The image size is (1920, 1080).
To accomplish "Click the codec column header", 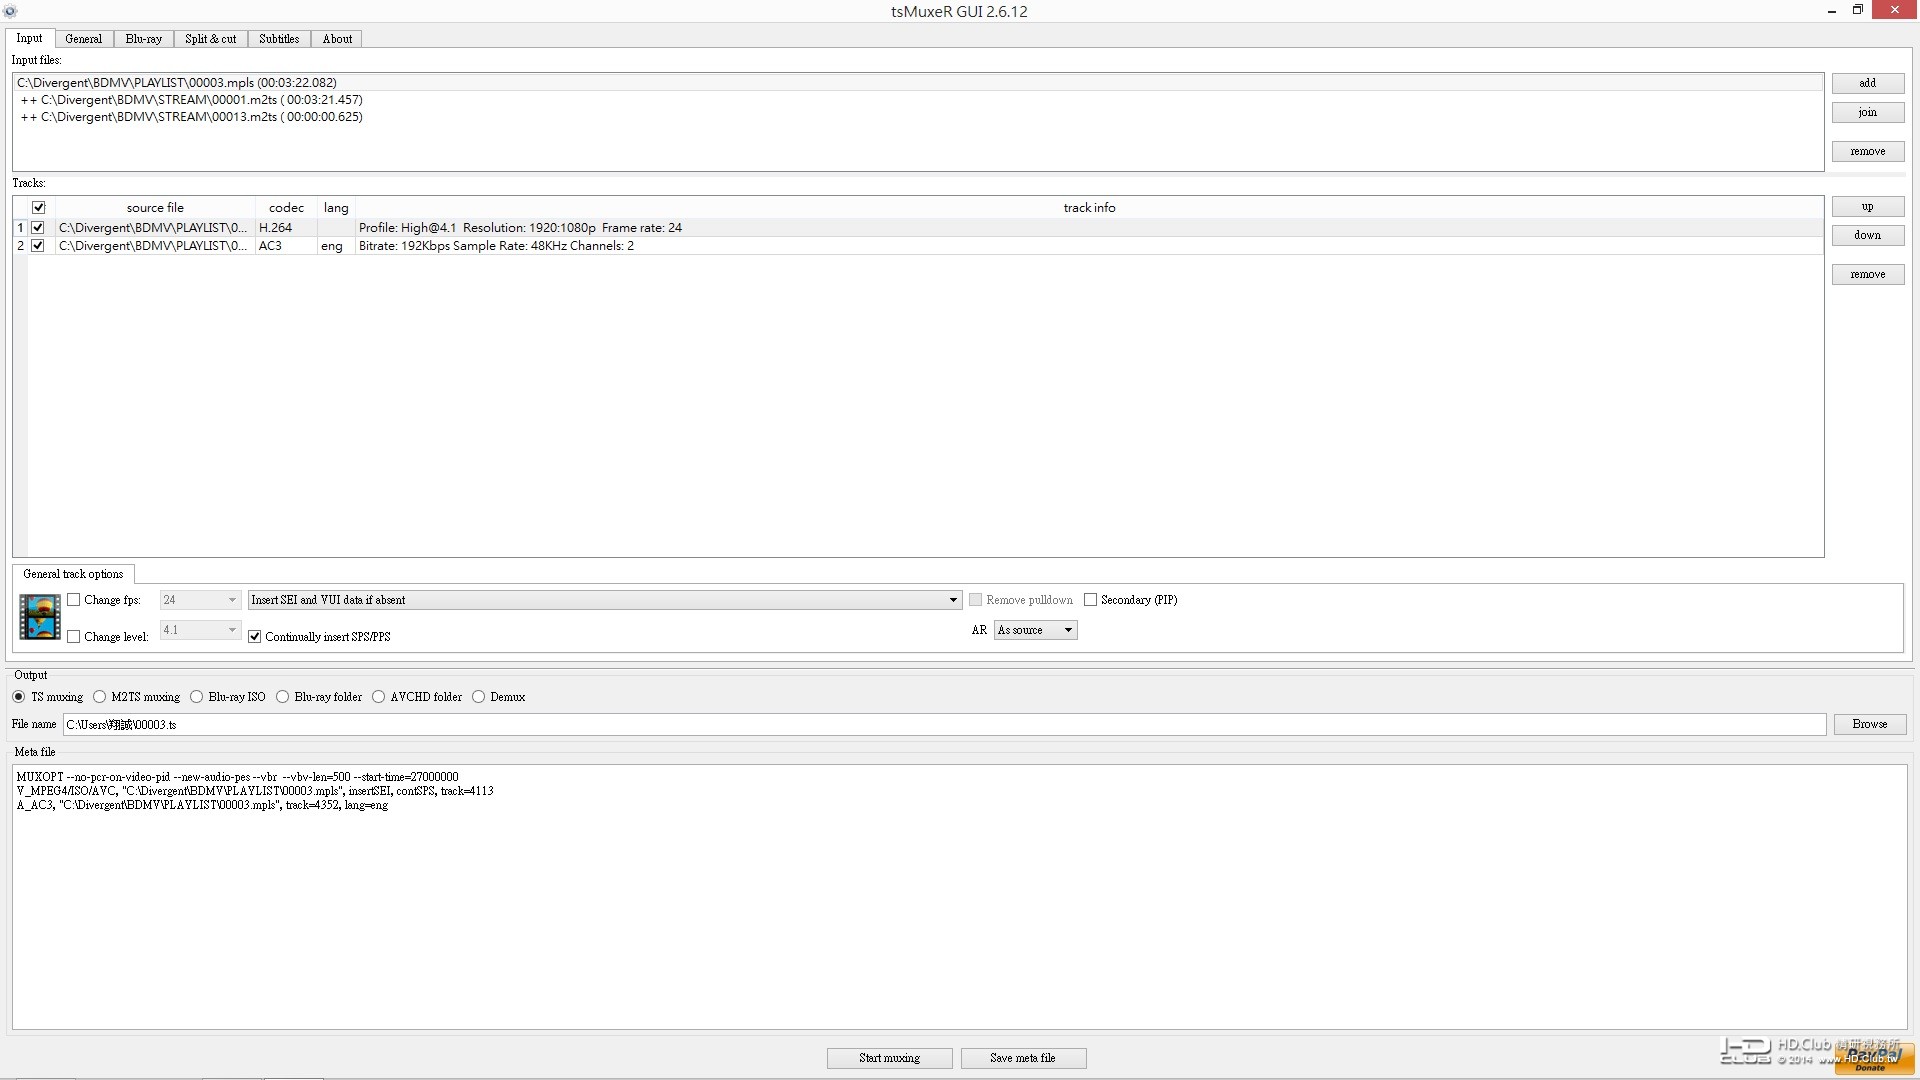I will pos(286,208).
